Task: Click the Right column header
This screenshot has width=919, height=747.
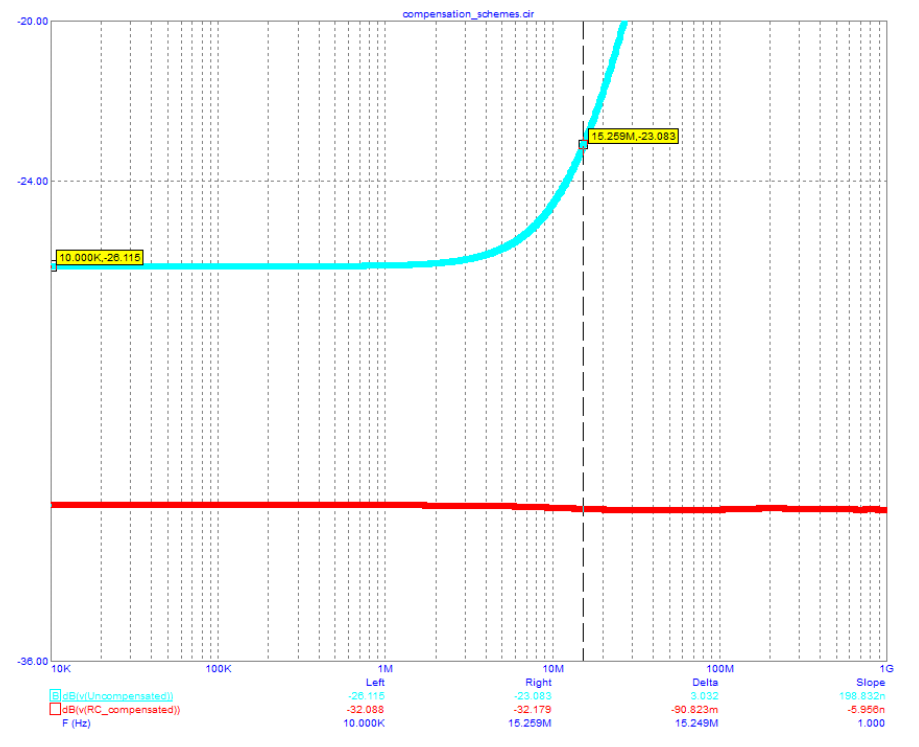Action: [x=538, y=682]
